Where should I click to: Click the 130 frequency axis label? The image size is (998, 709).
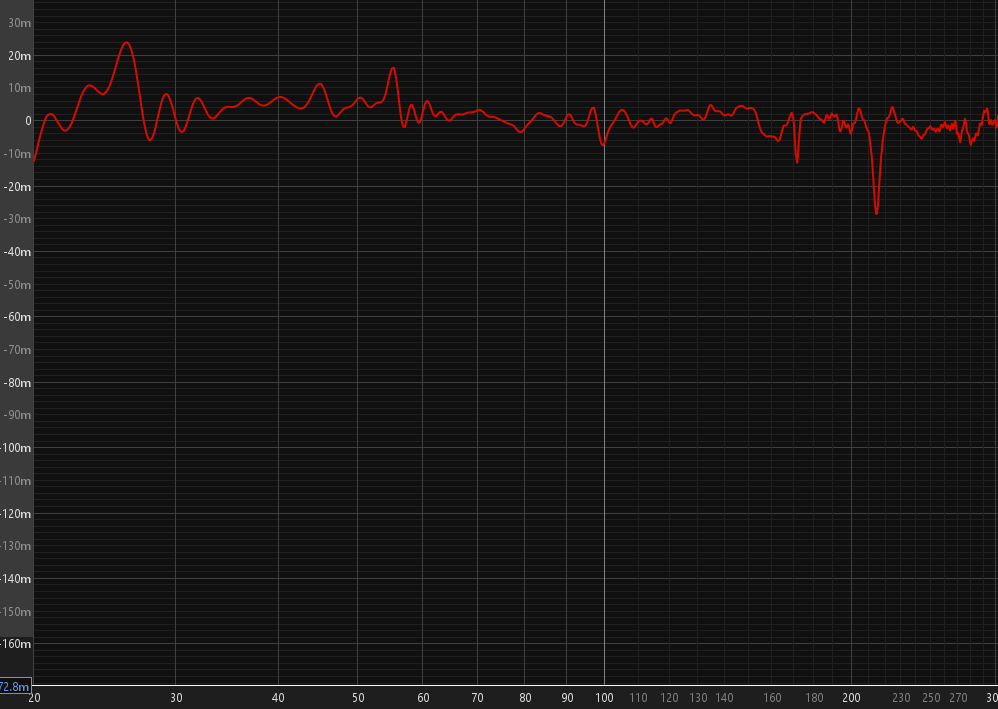pos(698,698)
